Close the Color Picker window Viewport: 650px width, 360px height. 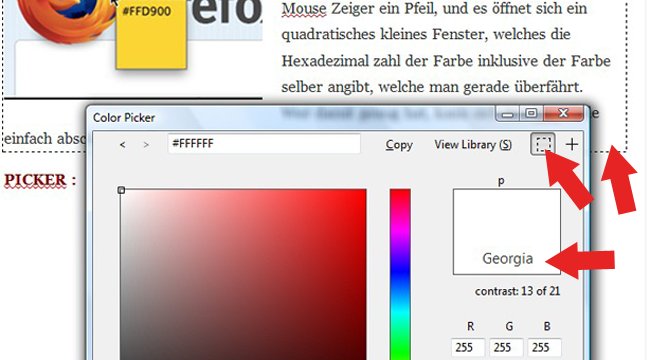[x=563, y=113]
